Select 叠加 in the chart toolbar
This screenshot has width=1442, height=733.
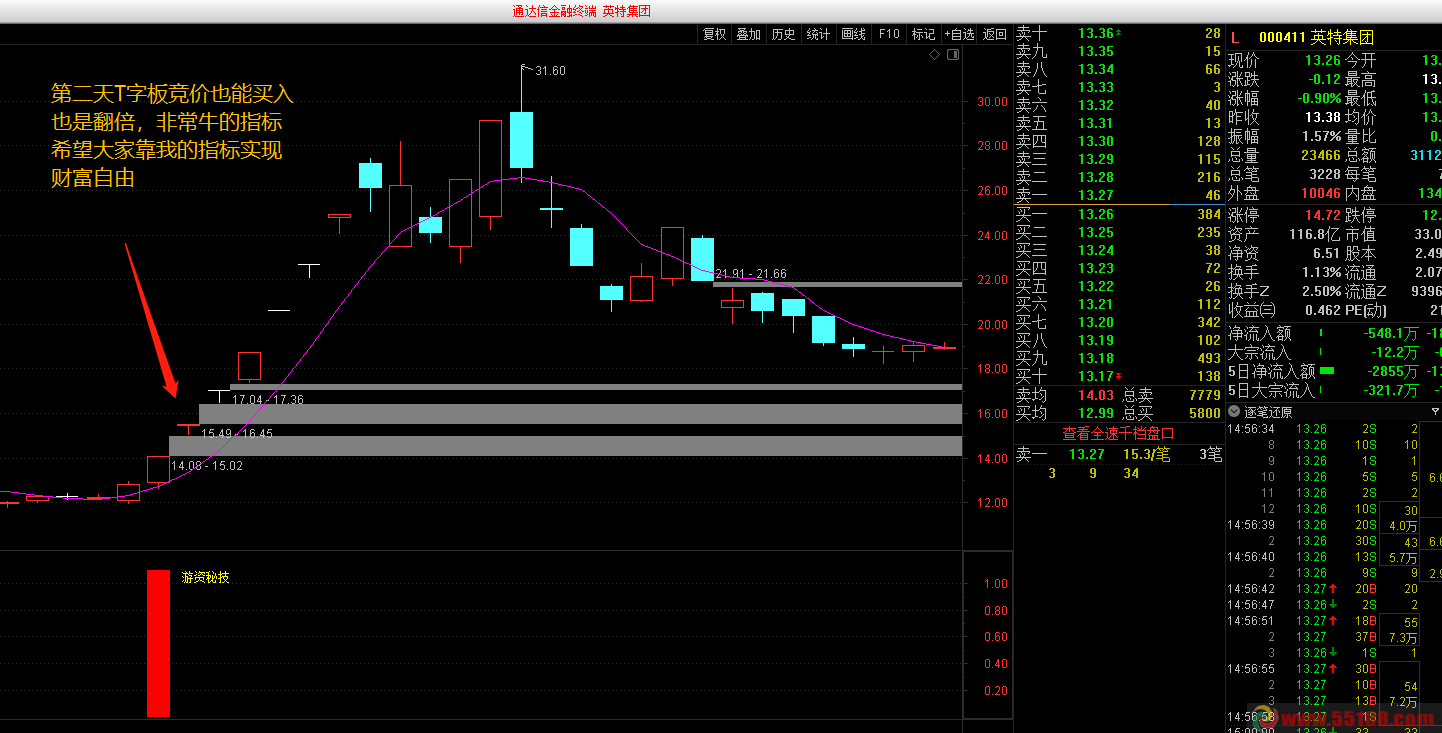[748, 34]
